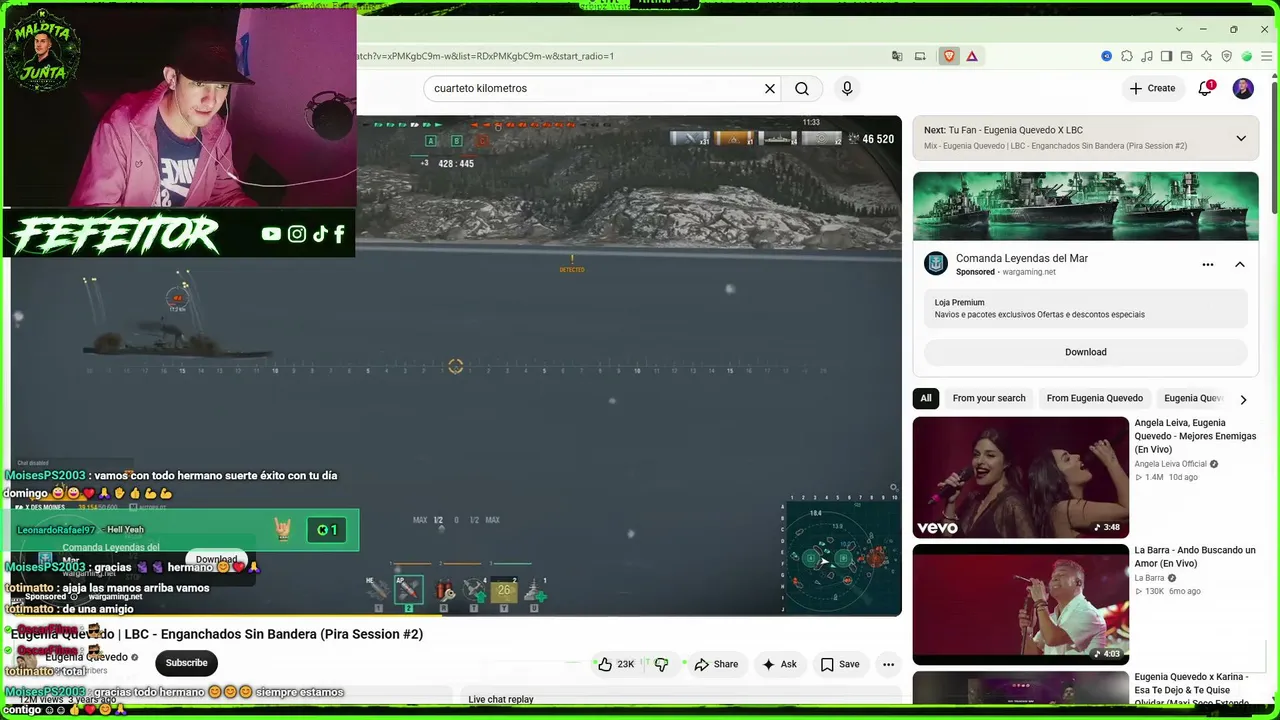Click the blue extension icon in toolbar
The width and height of the screenshot is (1280, 720).
pos(1106,56)
